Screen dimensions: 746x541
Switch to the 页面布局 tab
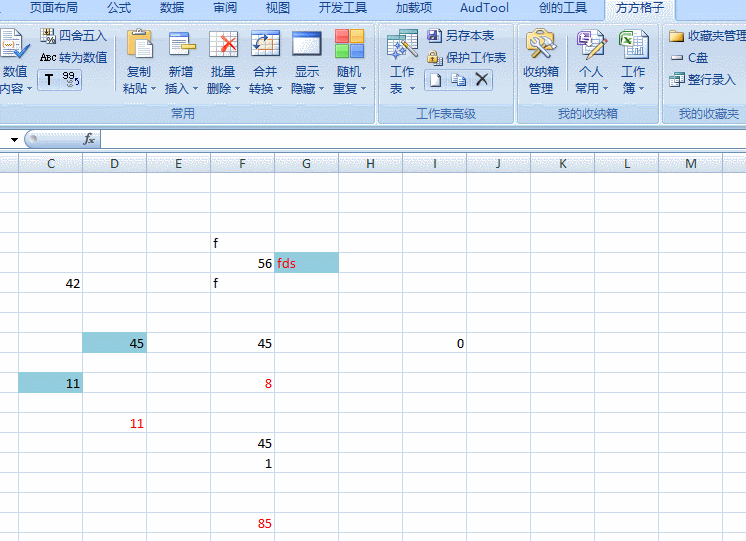[x=53, y=8]
